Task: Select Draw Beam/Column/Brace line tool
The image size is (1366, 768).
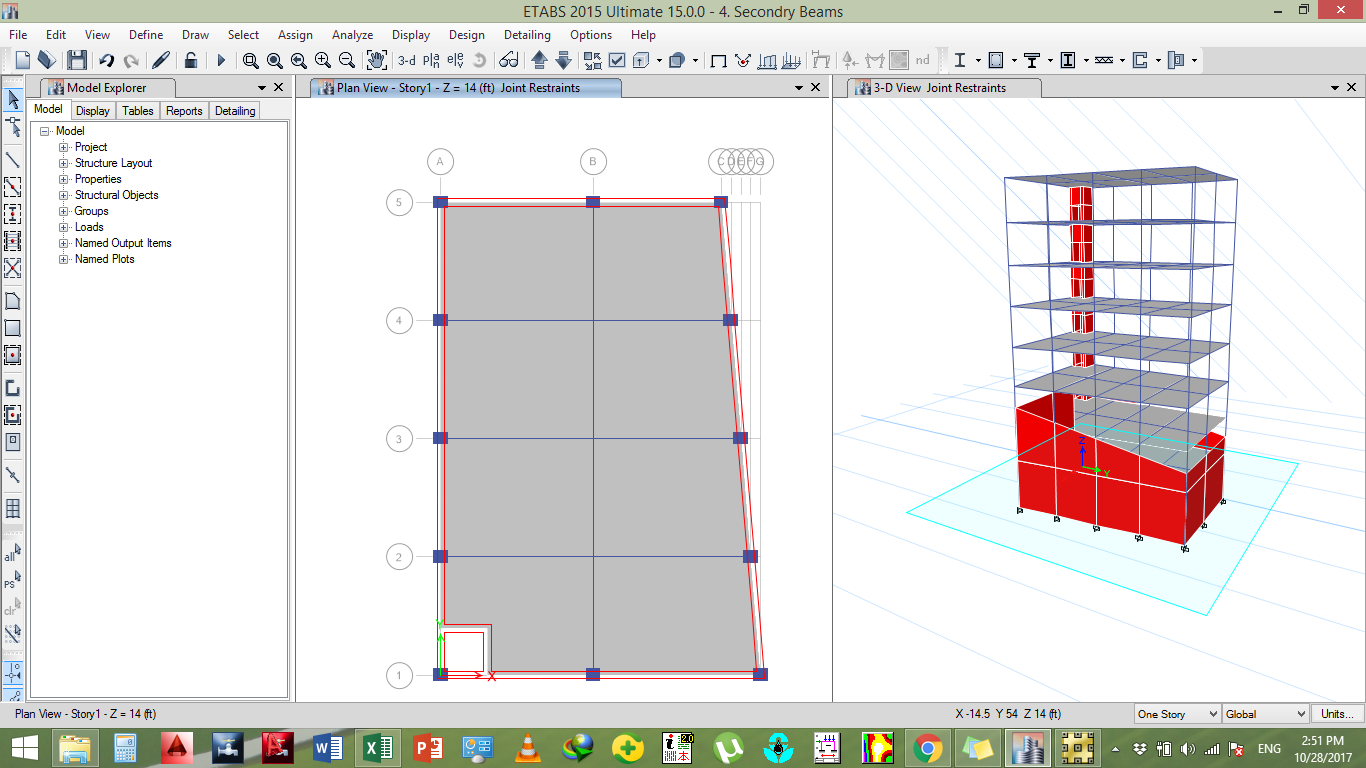Action: tap(14, 159)
